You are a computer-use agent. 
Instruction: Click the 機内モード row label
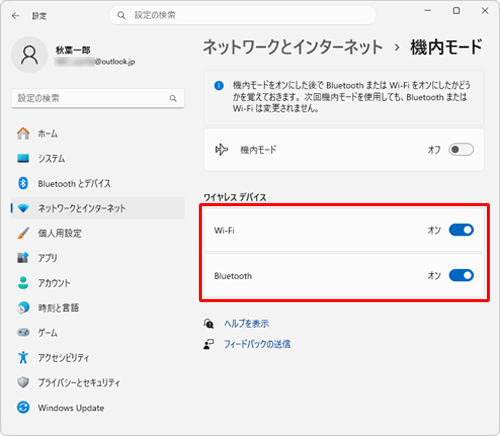[258, 150]
